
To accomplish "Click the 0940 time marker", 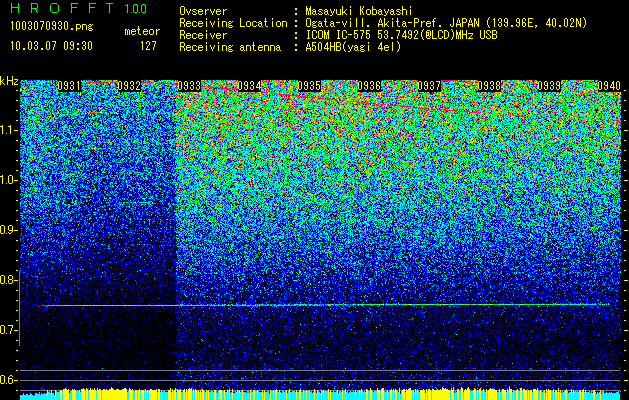I will (609, 86).
